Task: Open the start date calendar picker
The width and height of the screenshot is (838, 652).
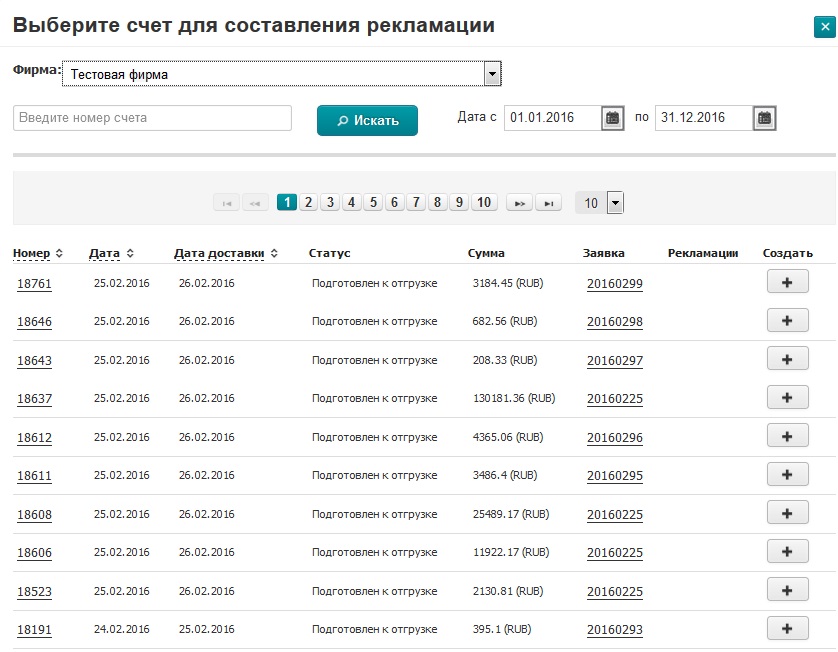Action: (613, 118)
